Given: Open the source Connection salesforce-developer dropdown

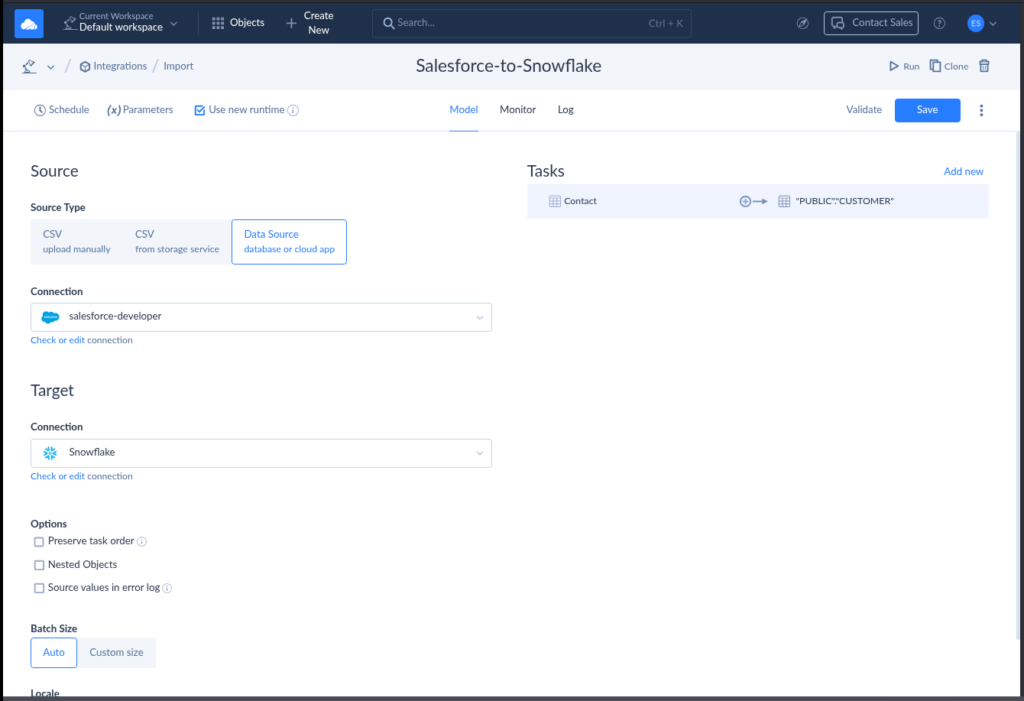Looking at the screenshot, I should click(261, 317).
